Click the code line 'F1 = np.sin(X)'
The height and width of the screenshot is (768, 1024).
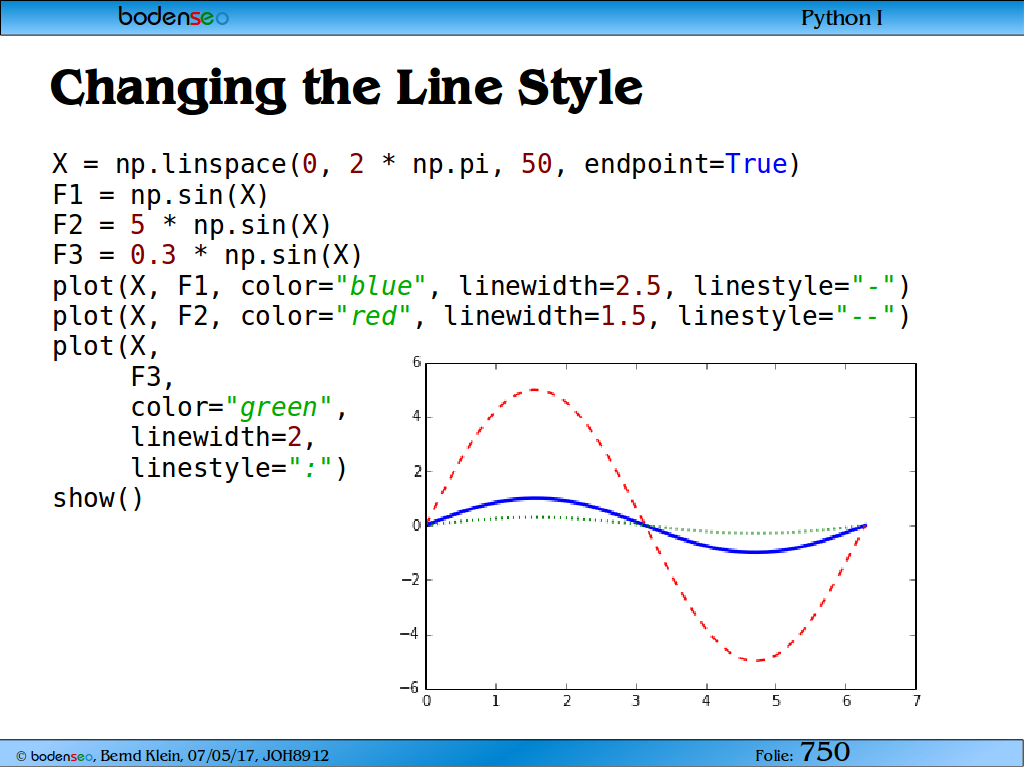coord(161,195)
